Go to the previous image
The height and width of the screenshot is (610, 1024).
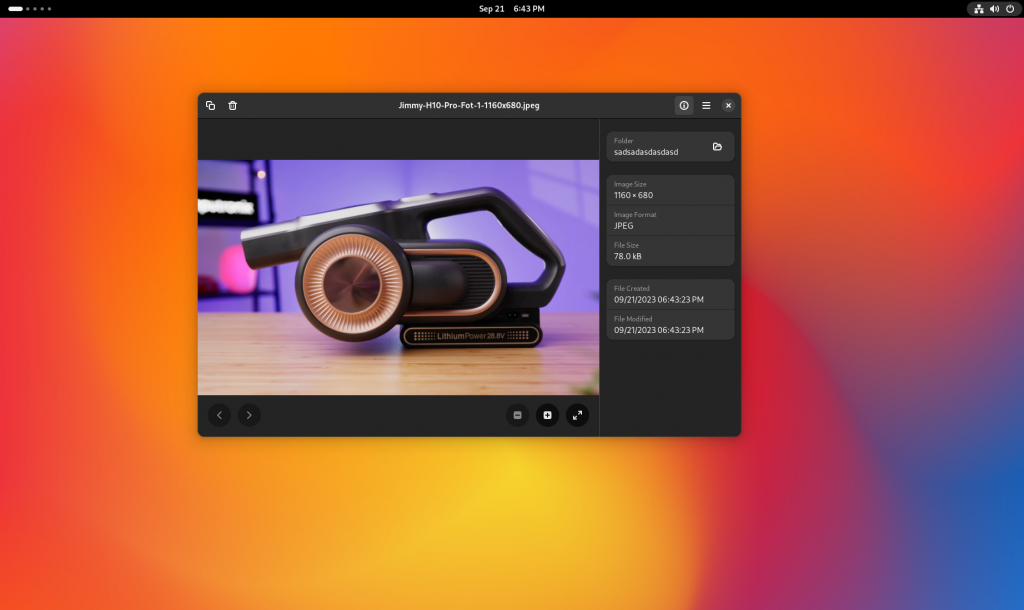click(x=219, y=414)
